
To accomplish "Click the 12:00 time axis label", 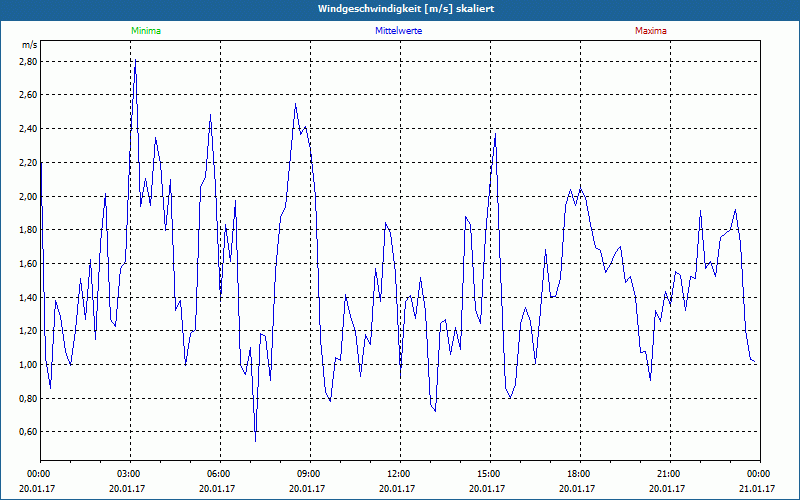I will (401, 474).
